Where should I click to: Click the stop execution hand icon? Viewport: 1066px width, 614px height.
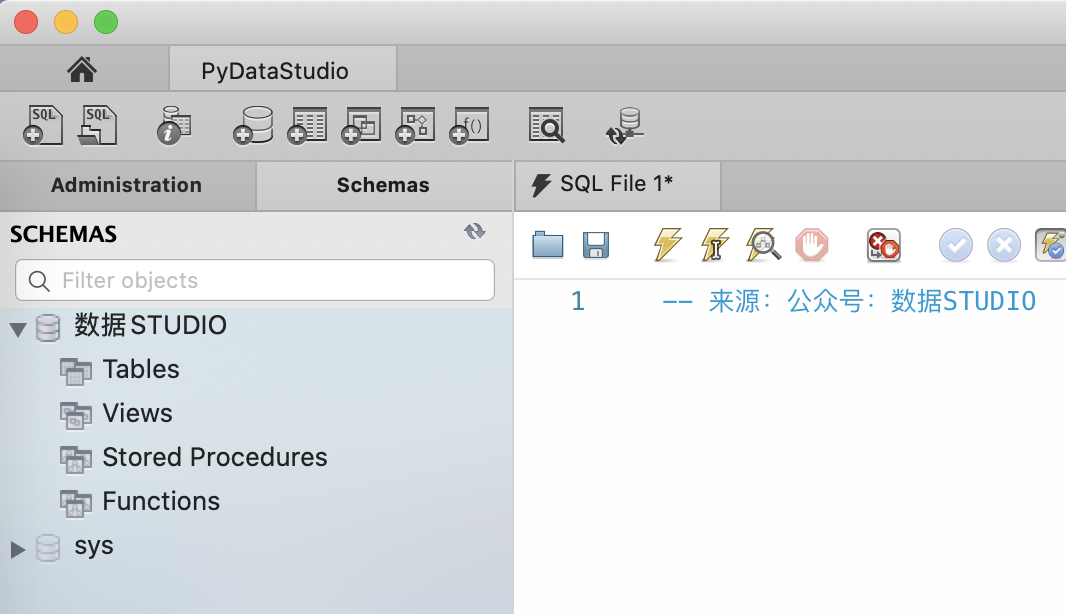pyautogui.click(x=811, y=244)
